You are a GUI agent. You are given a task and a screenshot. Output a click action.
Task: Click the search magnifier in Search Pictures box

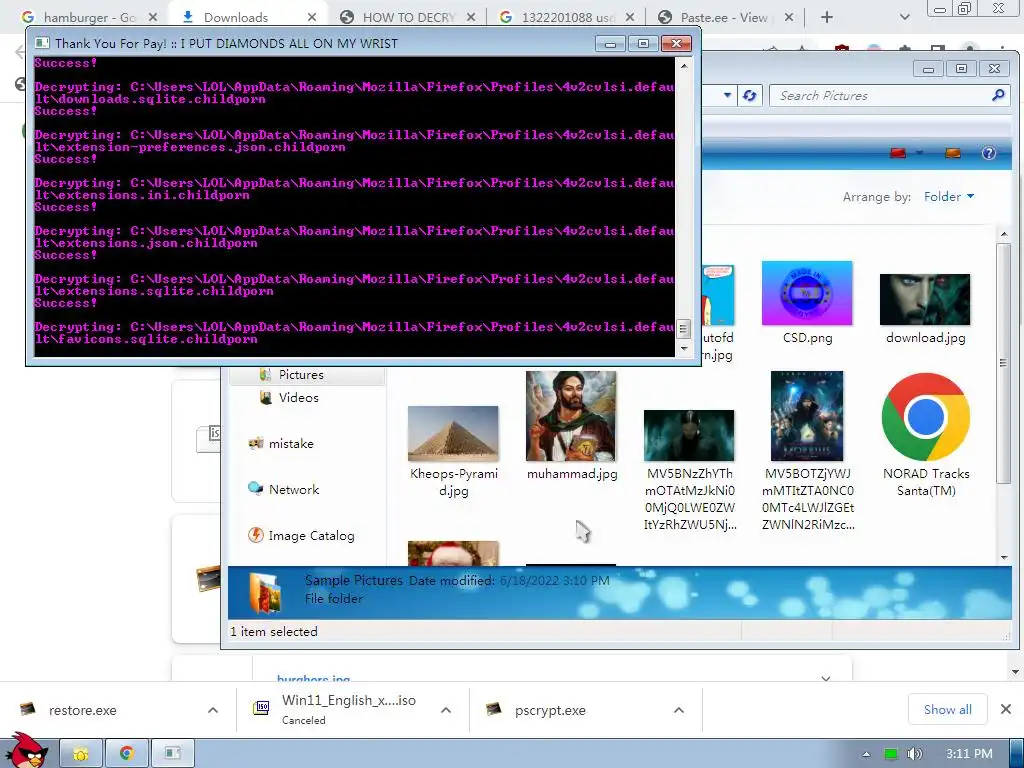point(997,95)
